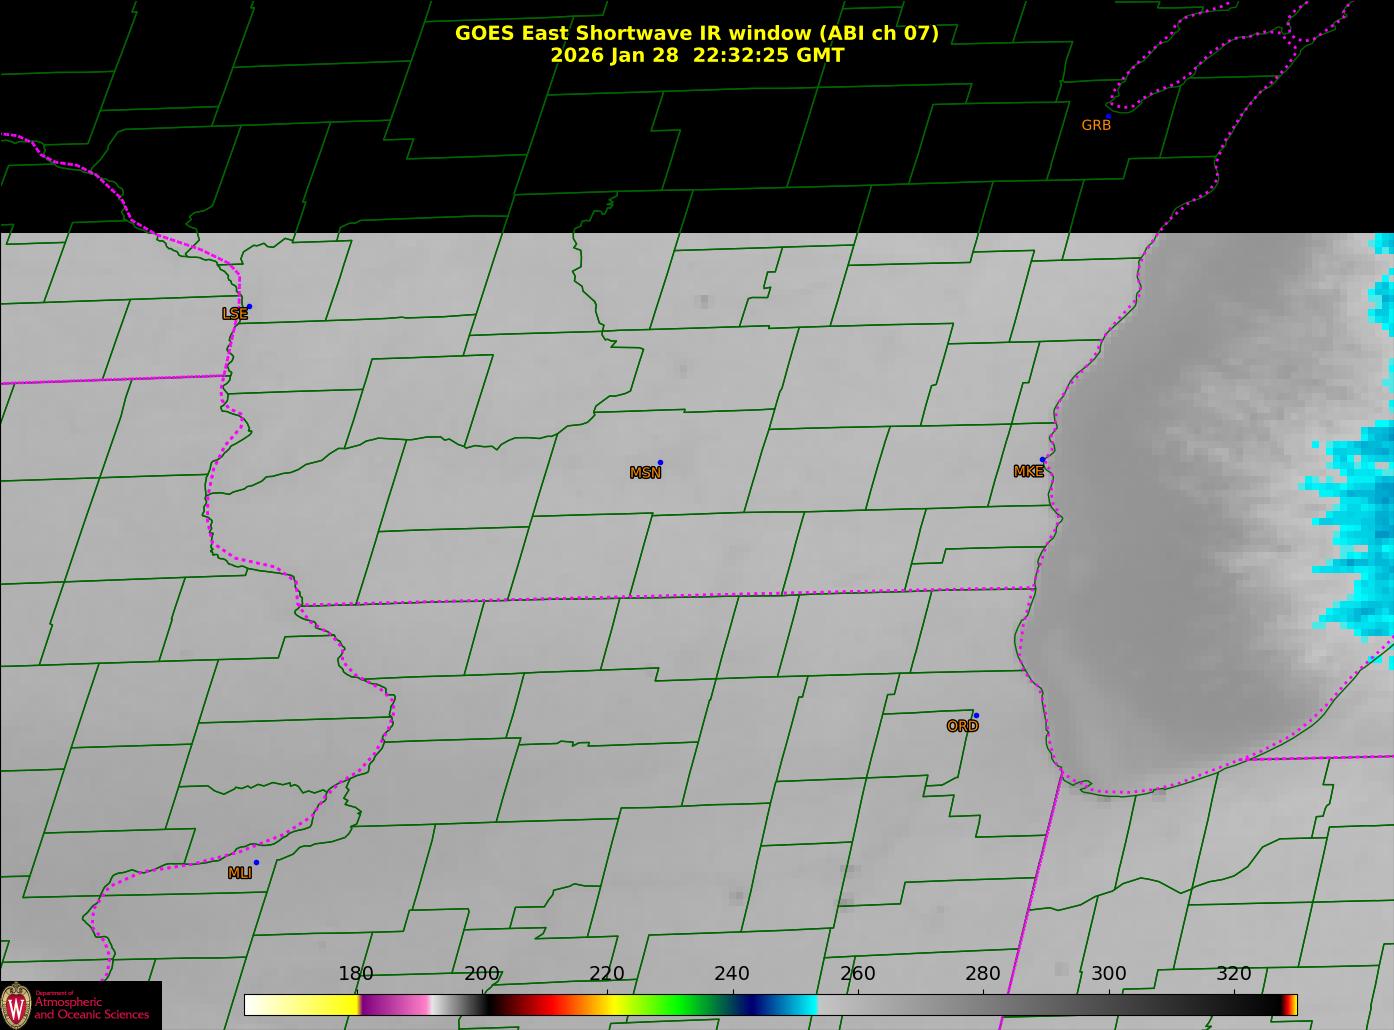
Task: Click the 280 color bar label
Action: 983,974
